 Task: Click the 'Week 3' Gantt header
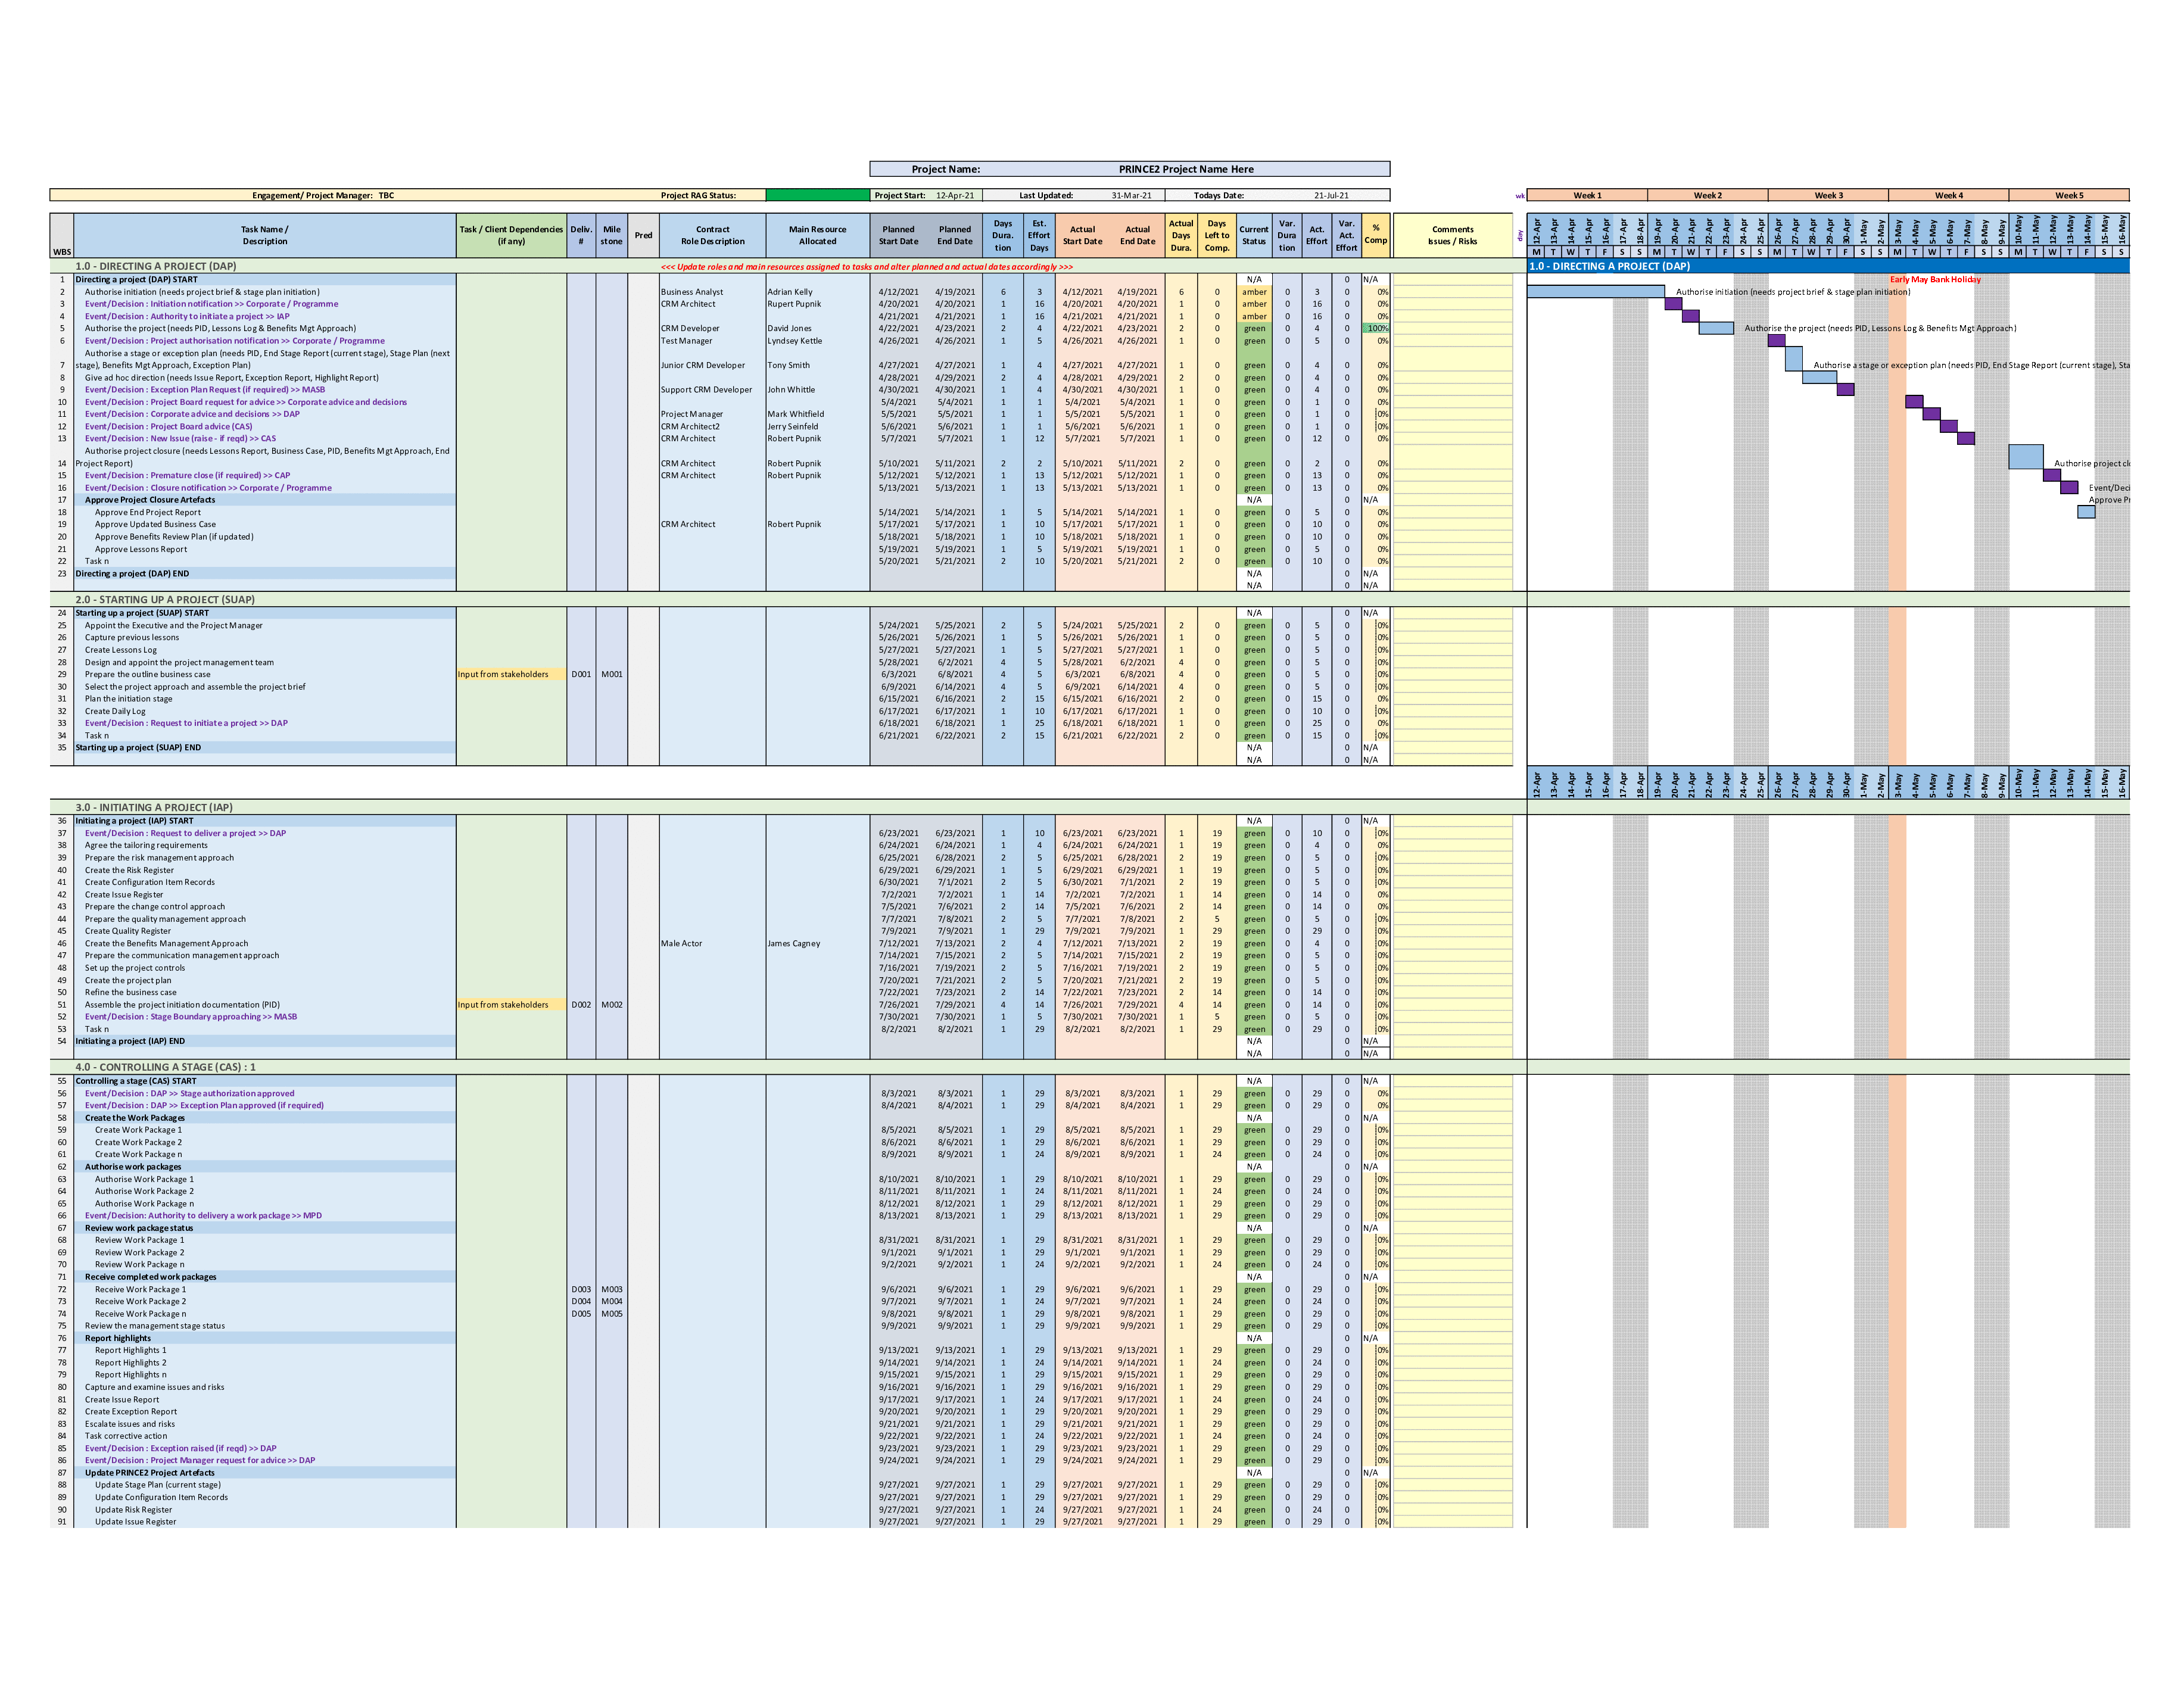pyautogui.click(x=1828, y=195)
